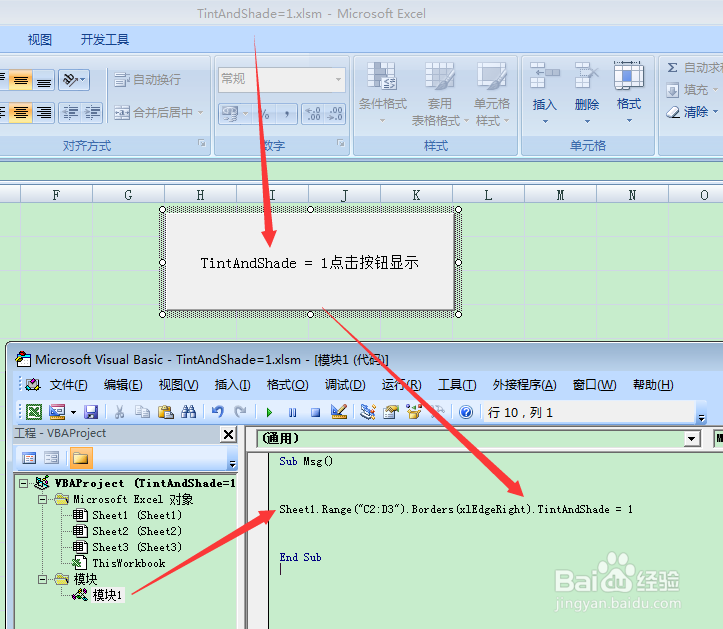Toggle bottom vertical align in ribbon
723x629 pixels.
[44, 81]
